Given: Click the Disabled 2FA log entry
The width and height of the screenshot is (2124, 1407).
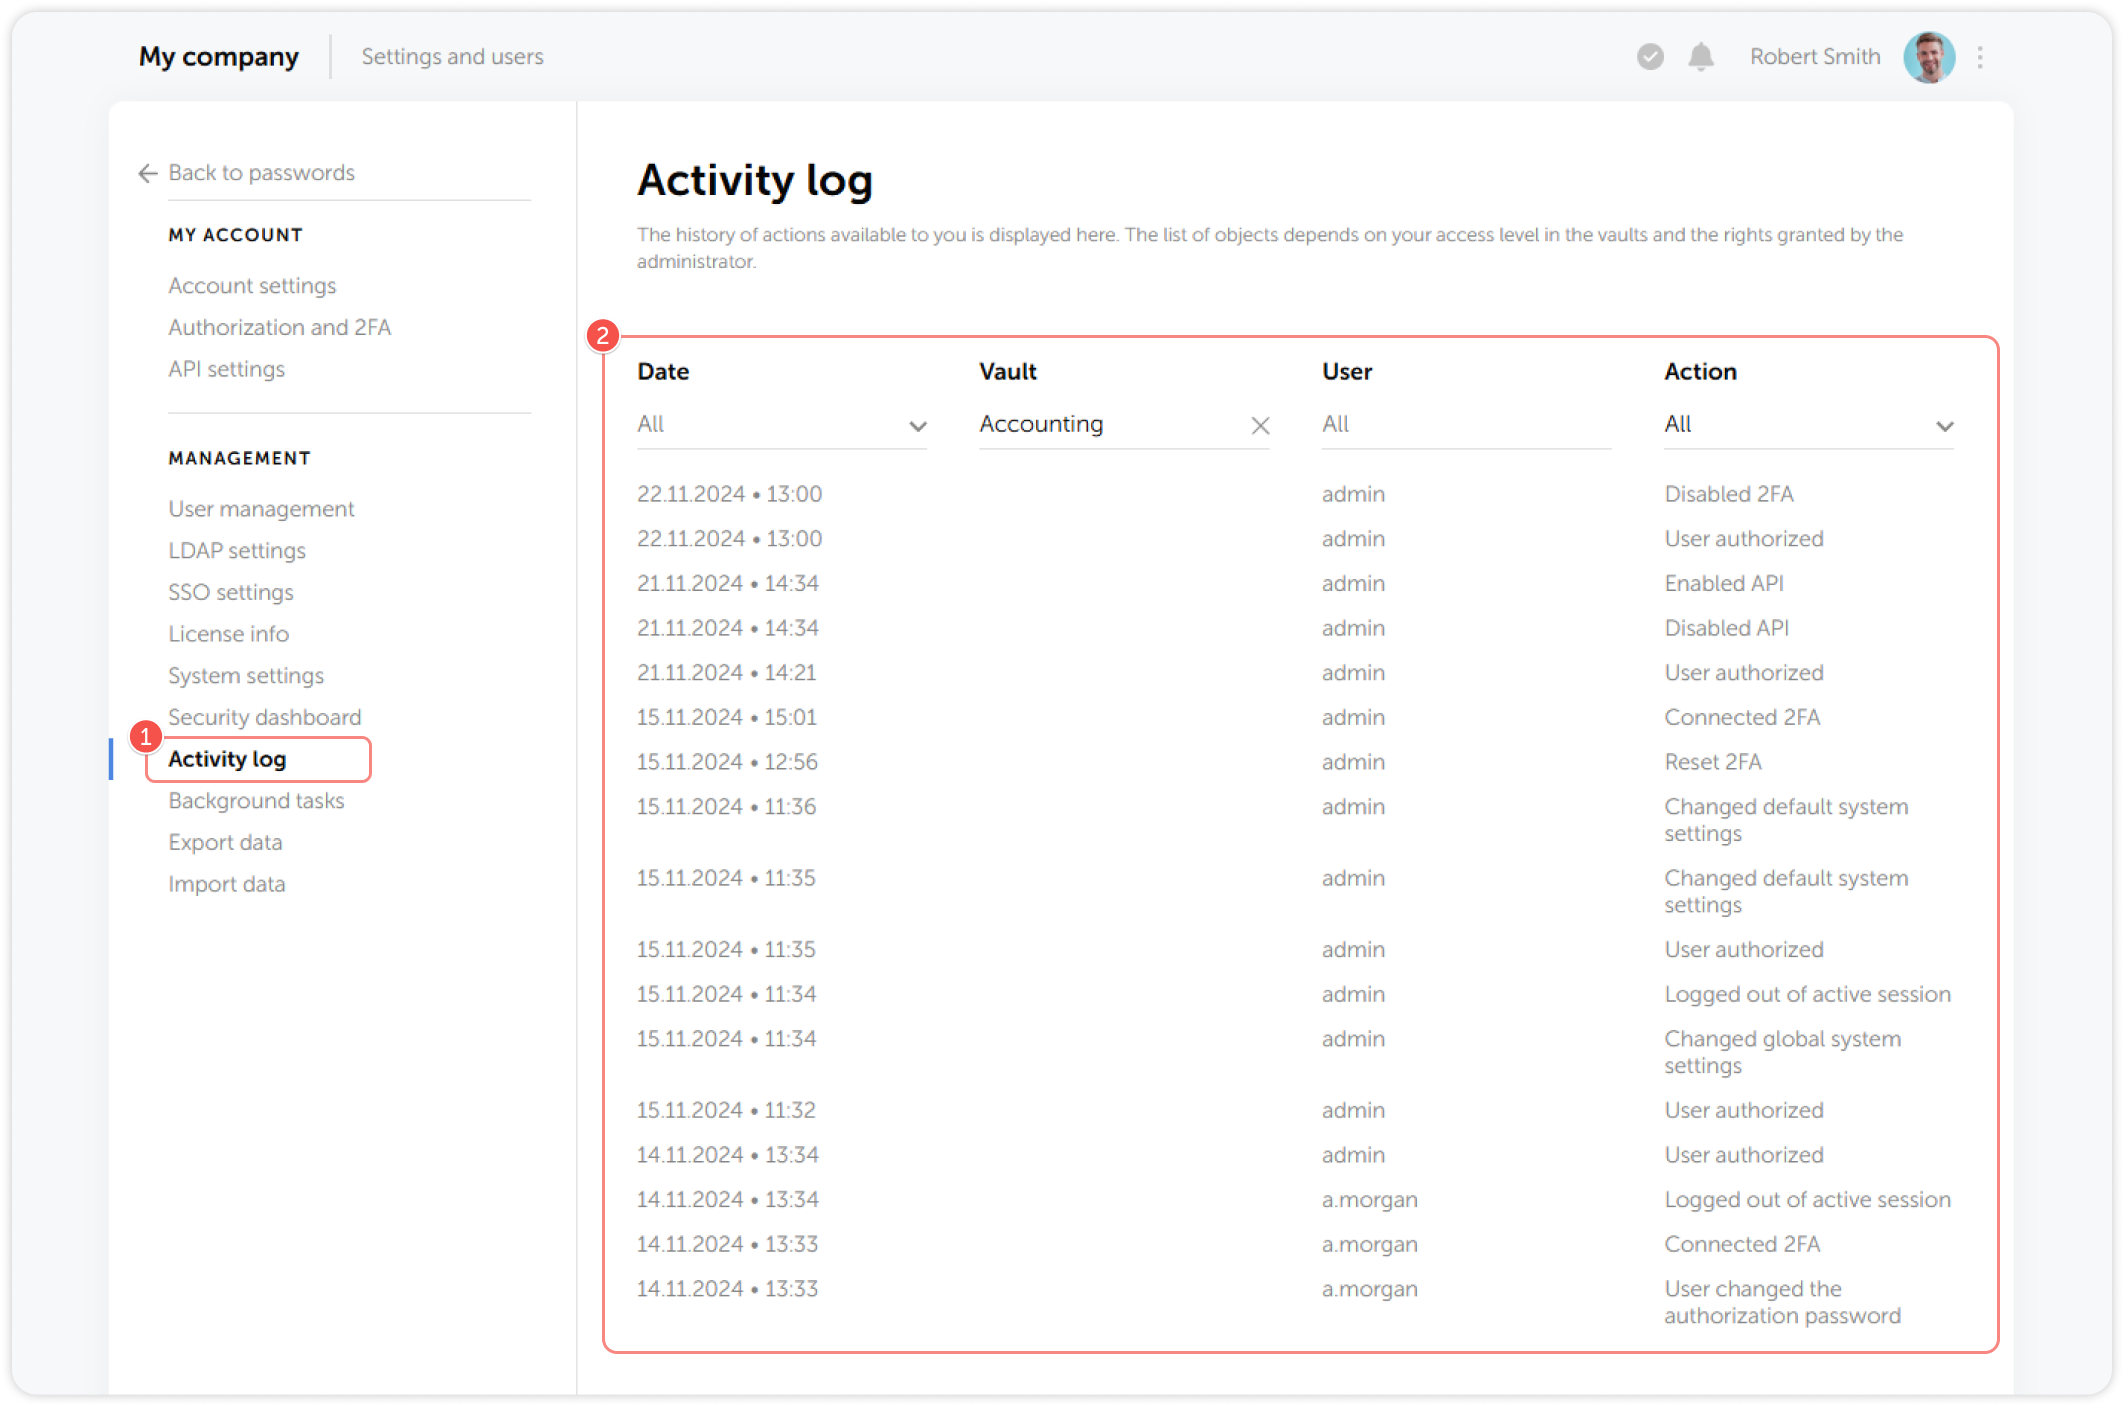Looking at the screenshot, I should (x=1729, y=493).
